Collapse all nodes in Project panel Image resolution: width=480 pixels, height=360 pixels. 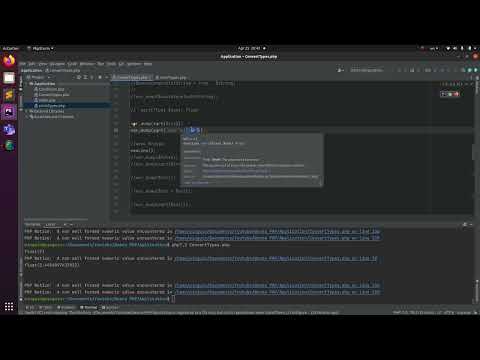[92, 77]
